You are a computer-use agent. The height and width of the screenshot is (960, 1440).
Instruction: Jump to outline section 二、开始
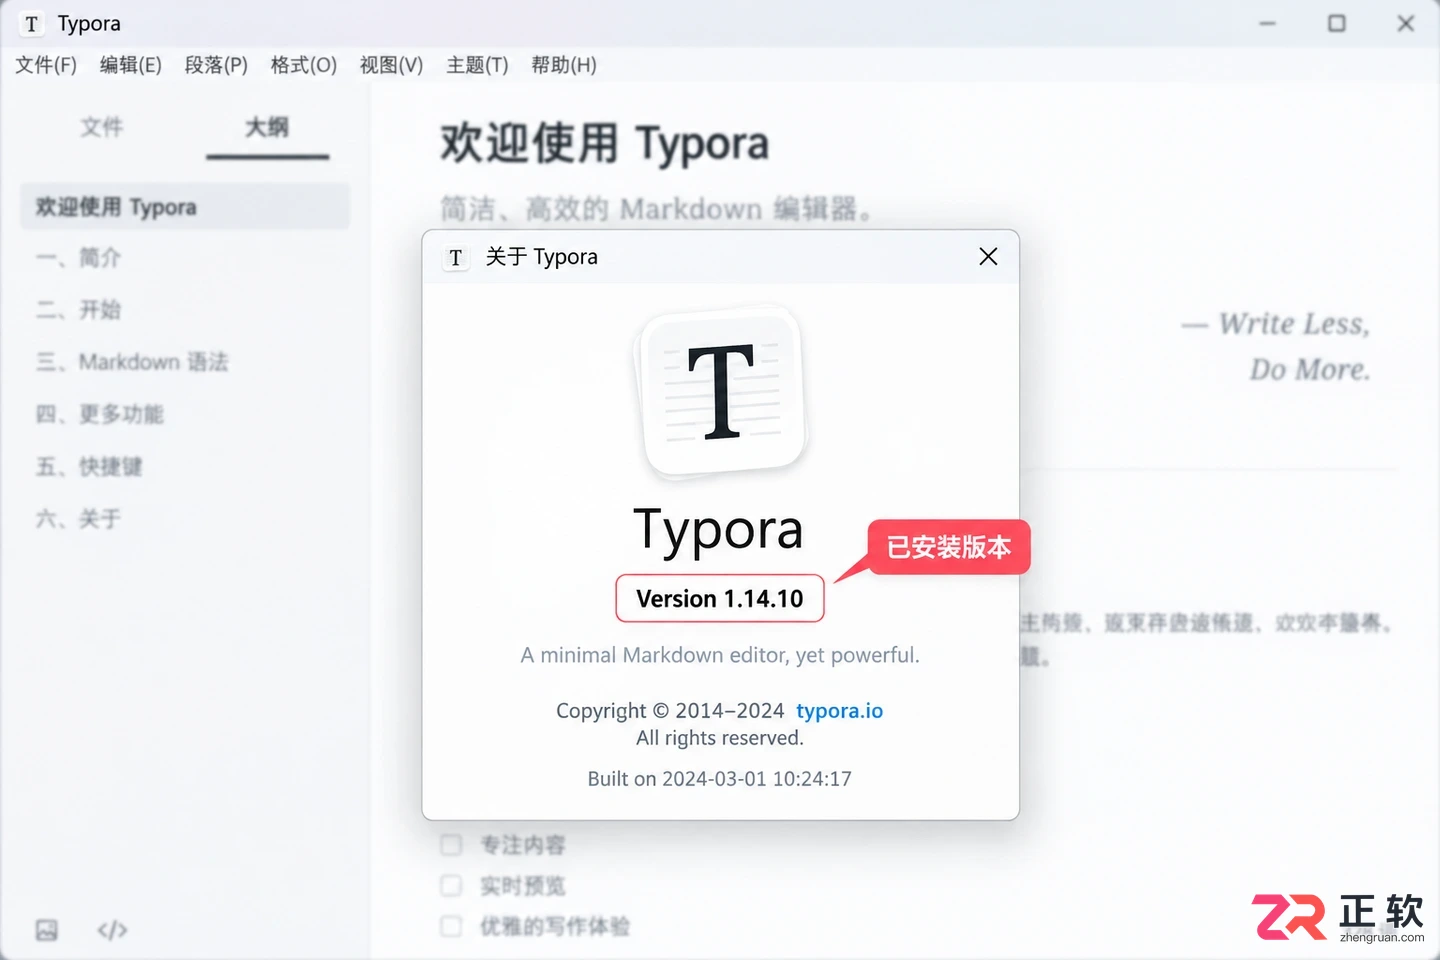click(78, 310)
